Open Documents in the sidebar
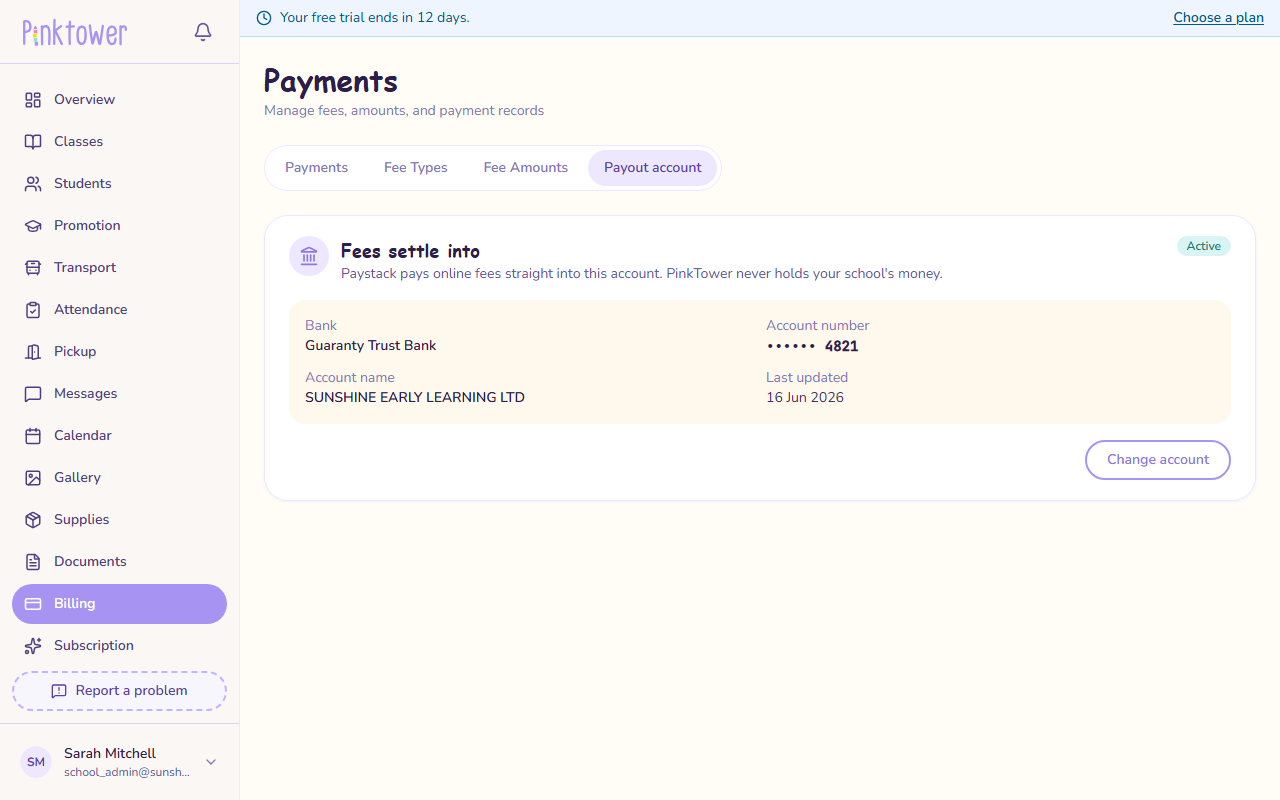Image resolution: width=1280 pixels, height=800 pixels. point(120,562)
